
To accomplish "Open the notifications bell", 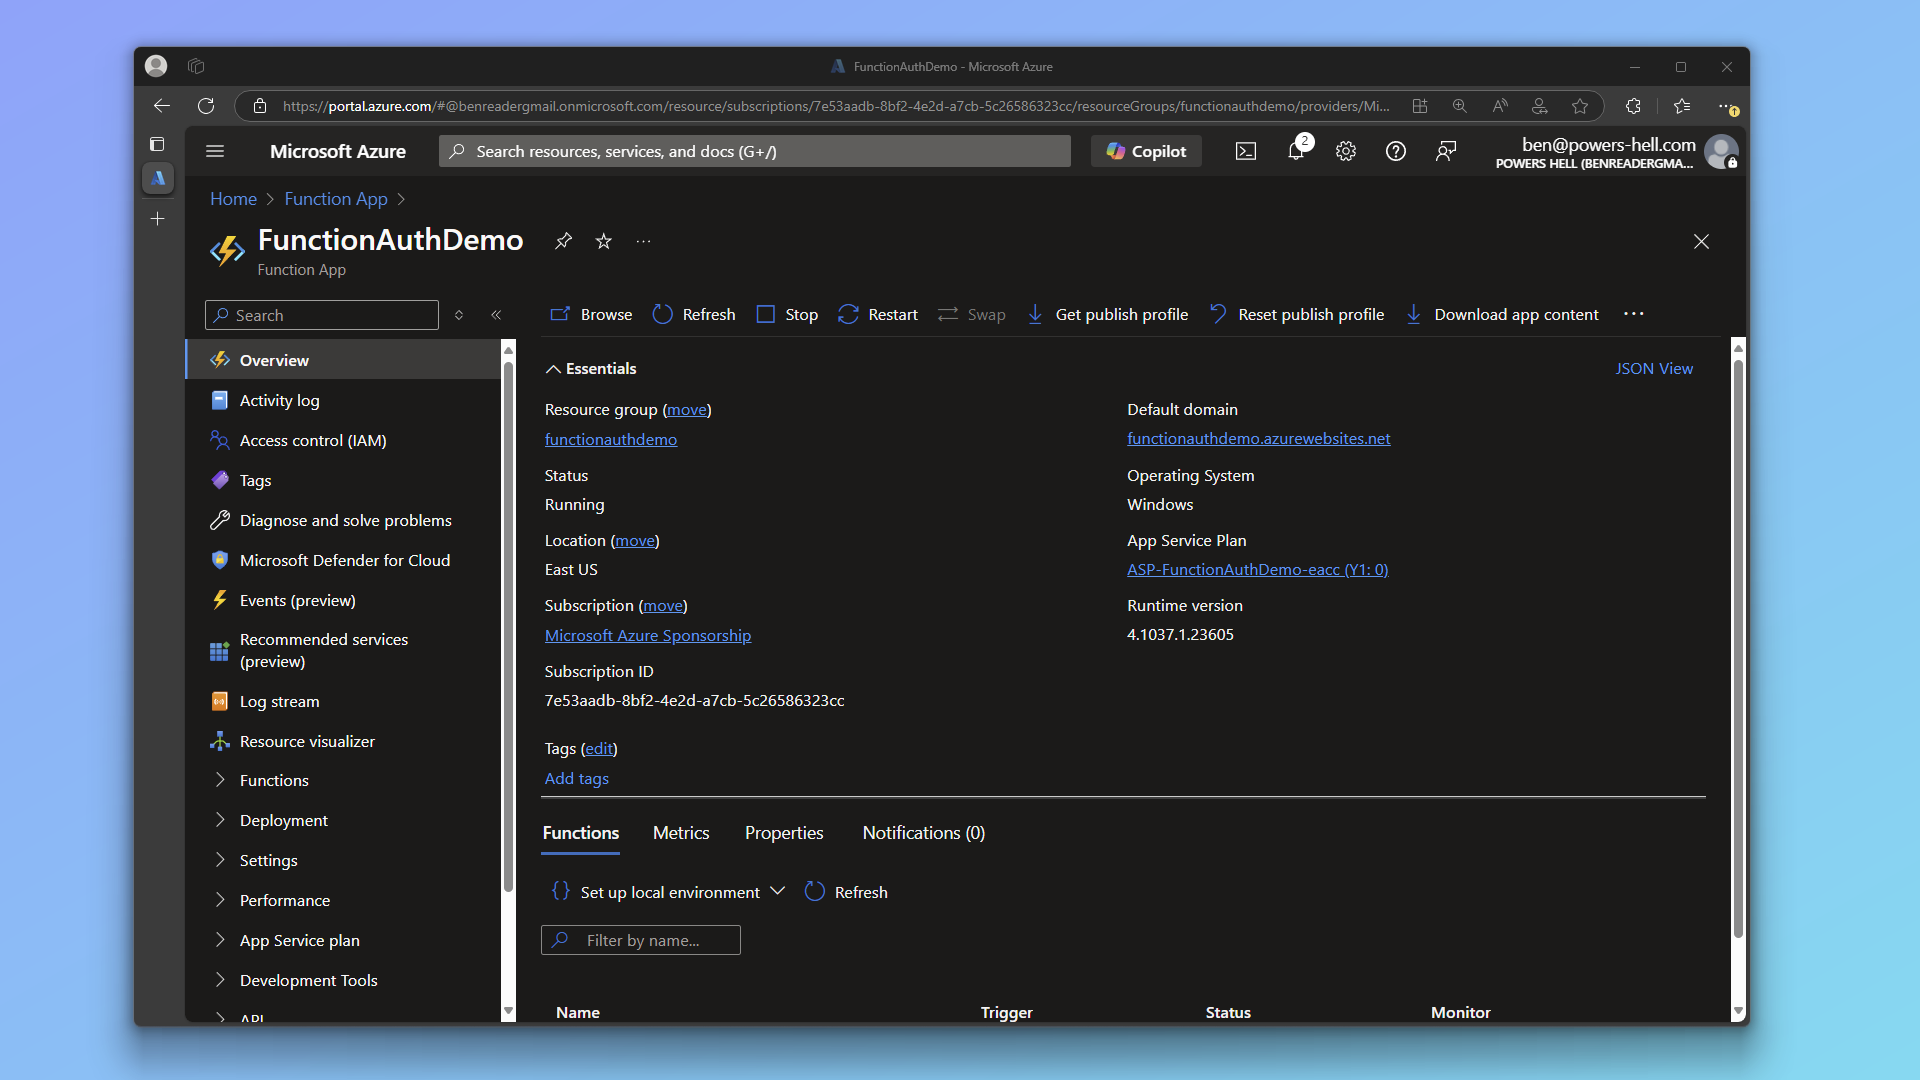I will 1296,151.
